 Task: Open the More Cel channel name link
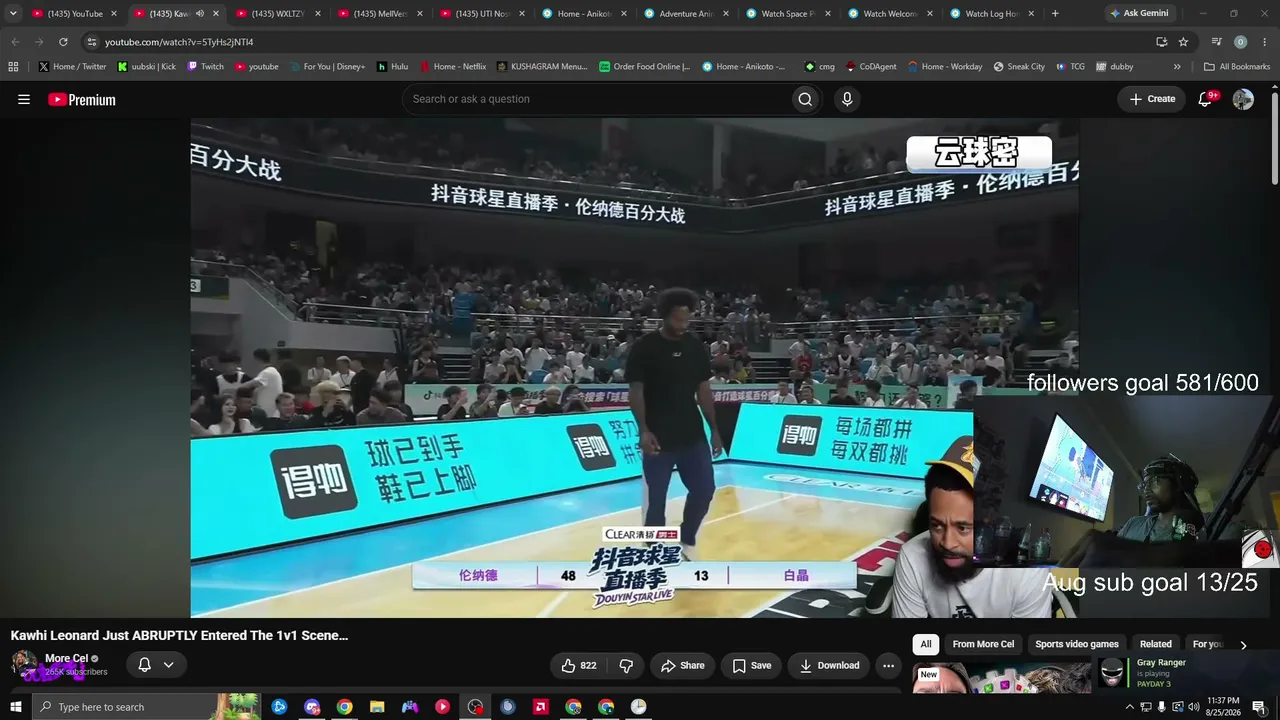pos(66,658)
